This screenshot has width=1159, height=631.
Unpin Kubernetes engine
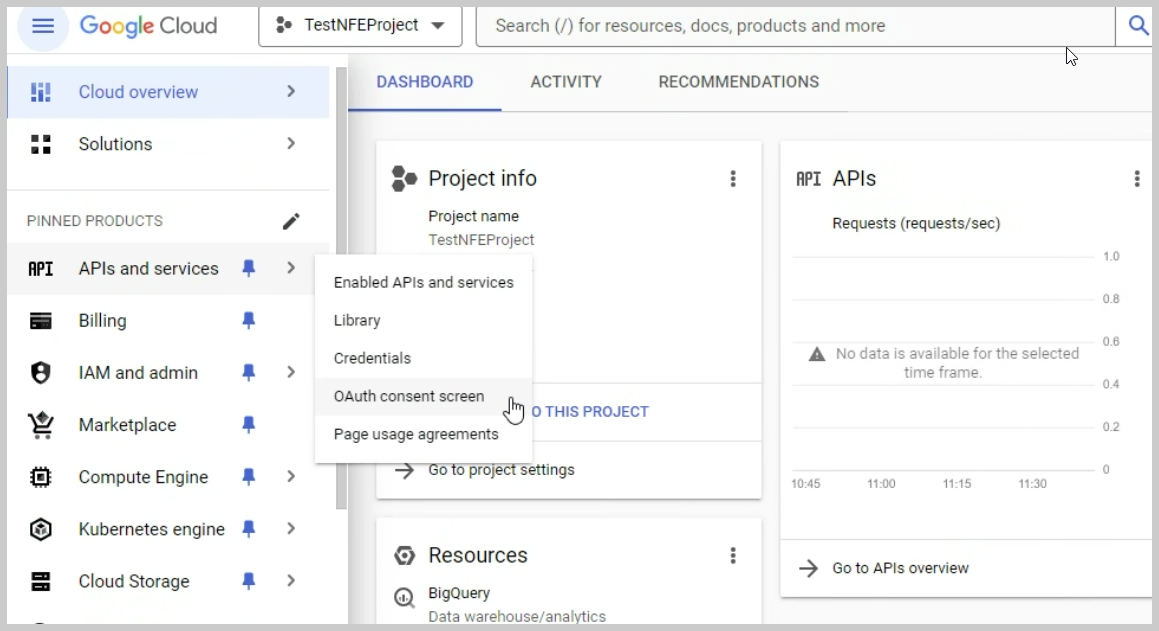pos(249,529)
